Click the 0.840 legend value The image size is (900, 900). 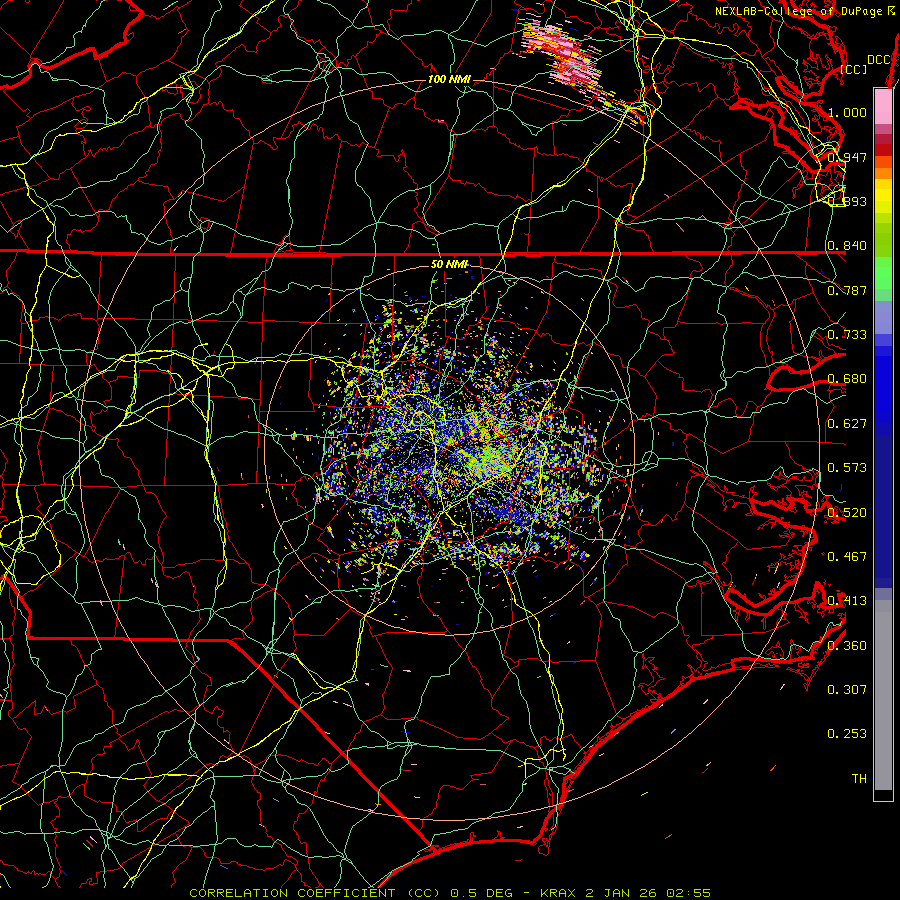pos(847,246)
